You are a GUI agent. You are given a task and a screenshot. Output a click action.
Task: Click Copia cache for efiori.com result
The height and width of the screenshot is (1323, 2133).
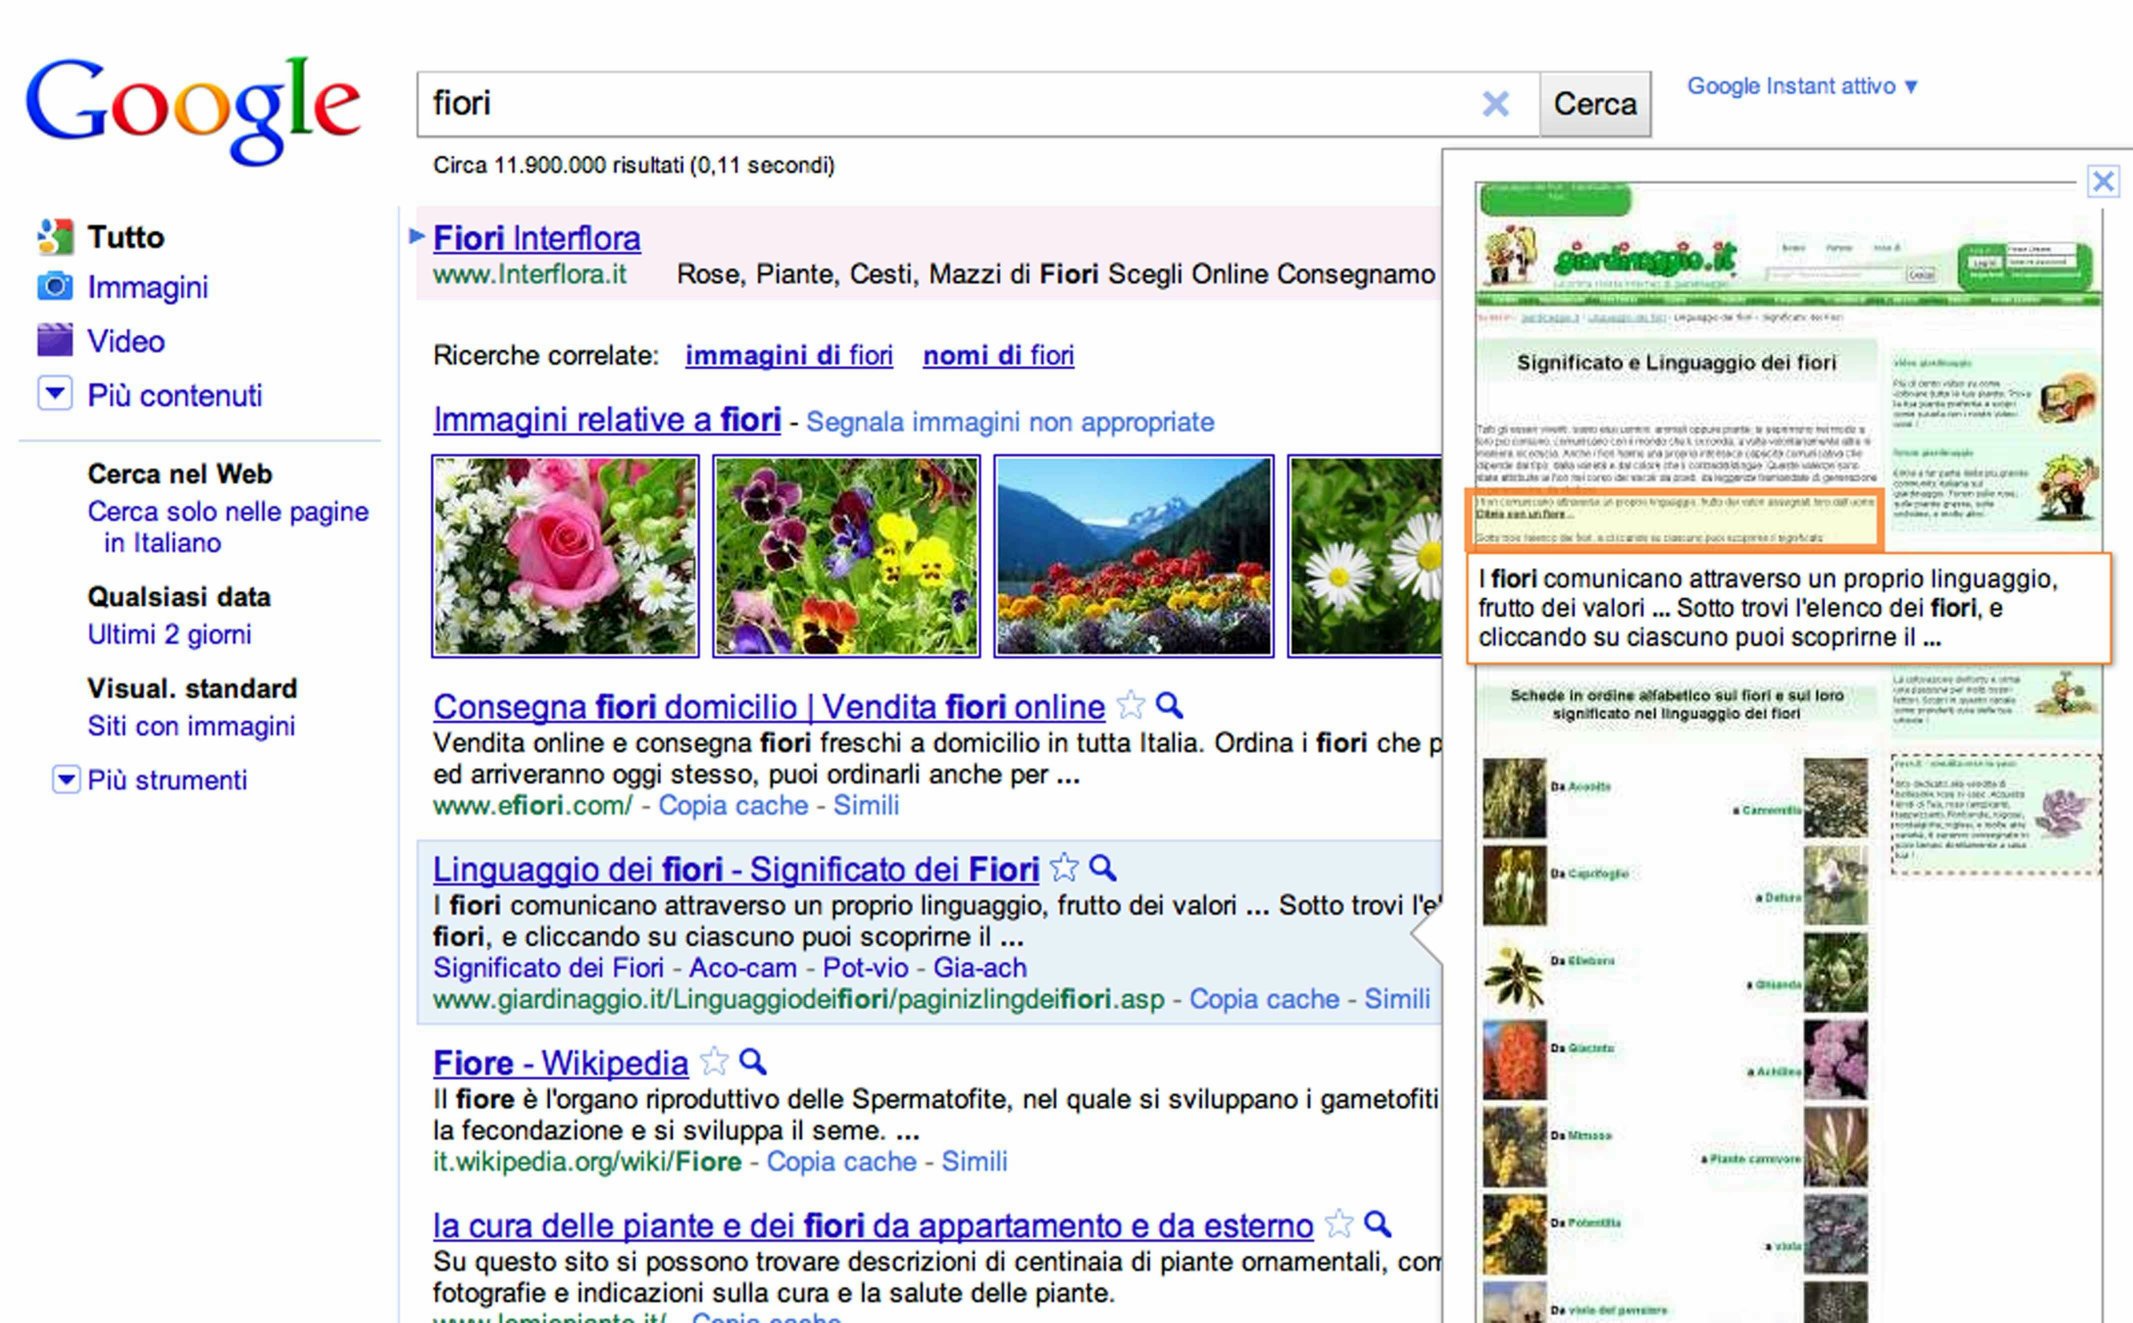[733, 805]
